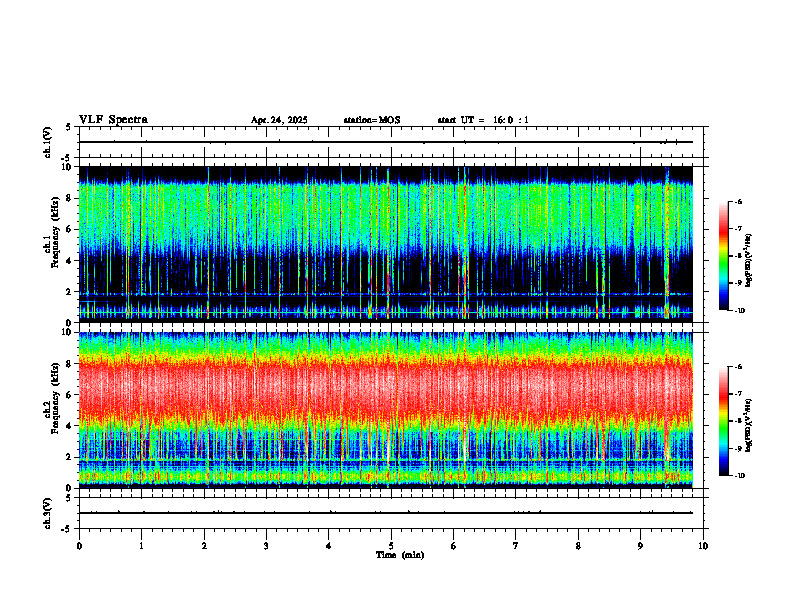Click tick label 6 on the Time axis
Viewport: 792px width, 612px height.
click(454, 546)
